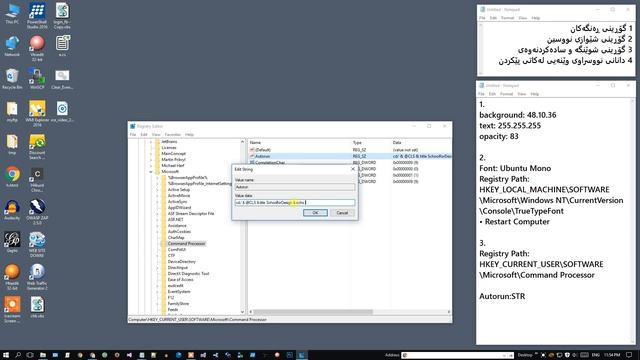The image size is (640, 360).
Task: Switch the ENG input language indicator
Action: click(x=596, y=355)
